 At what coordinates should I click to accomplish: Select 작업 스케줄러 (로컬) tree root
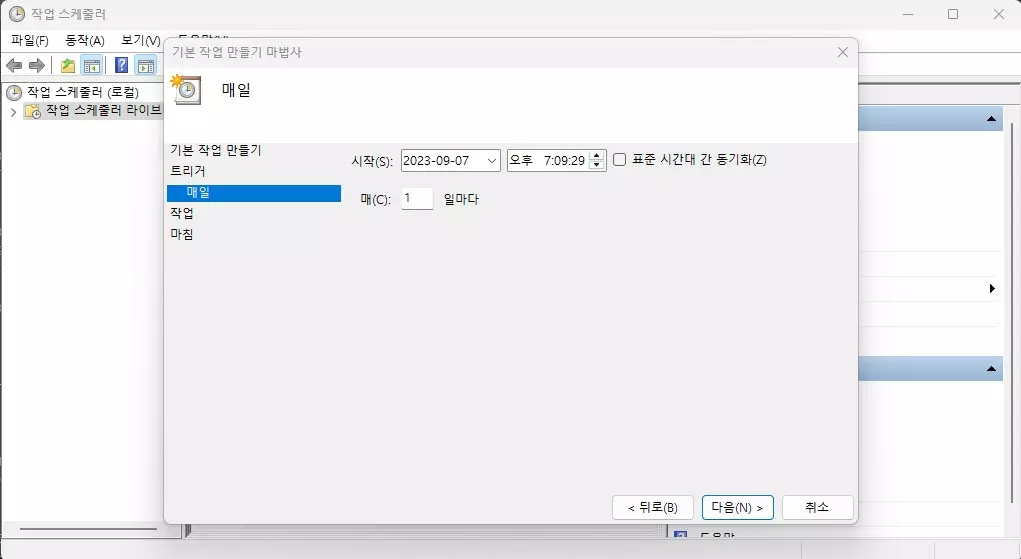coord(83,93)
